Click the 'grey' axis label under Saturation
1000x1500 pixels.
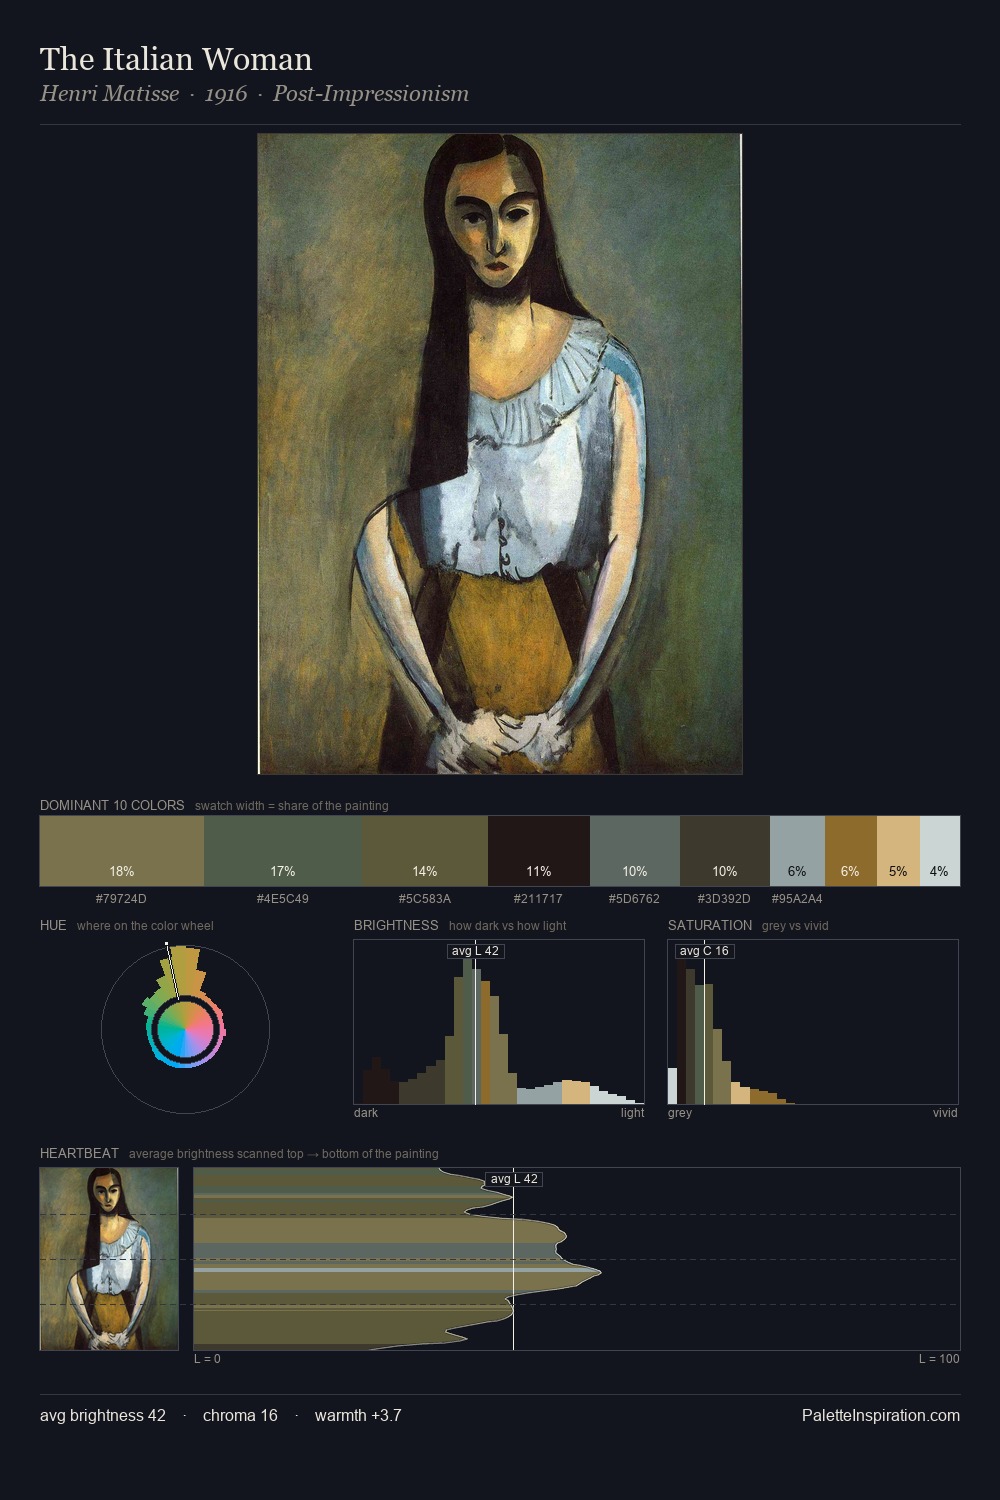coord(680,1112)
